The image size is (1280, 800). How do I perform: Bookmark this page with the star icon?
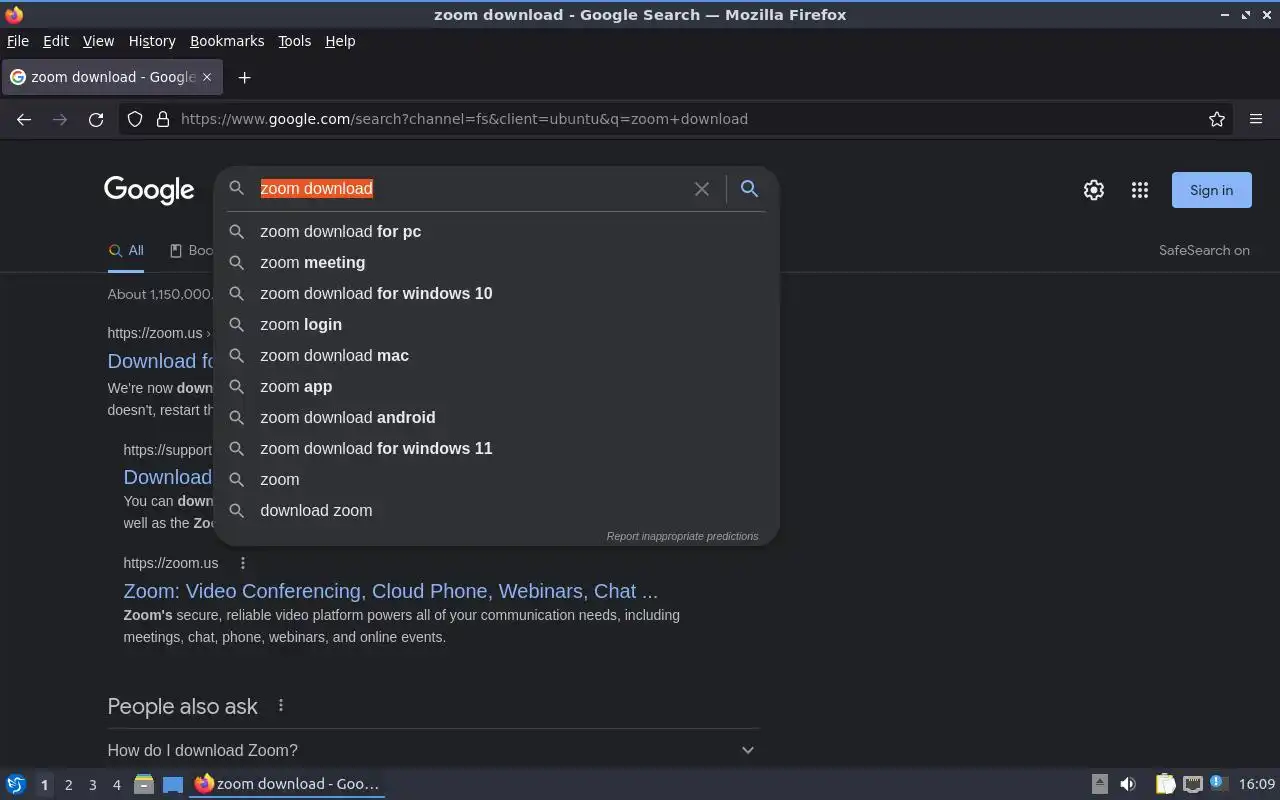click(x=1217, y=119)
